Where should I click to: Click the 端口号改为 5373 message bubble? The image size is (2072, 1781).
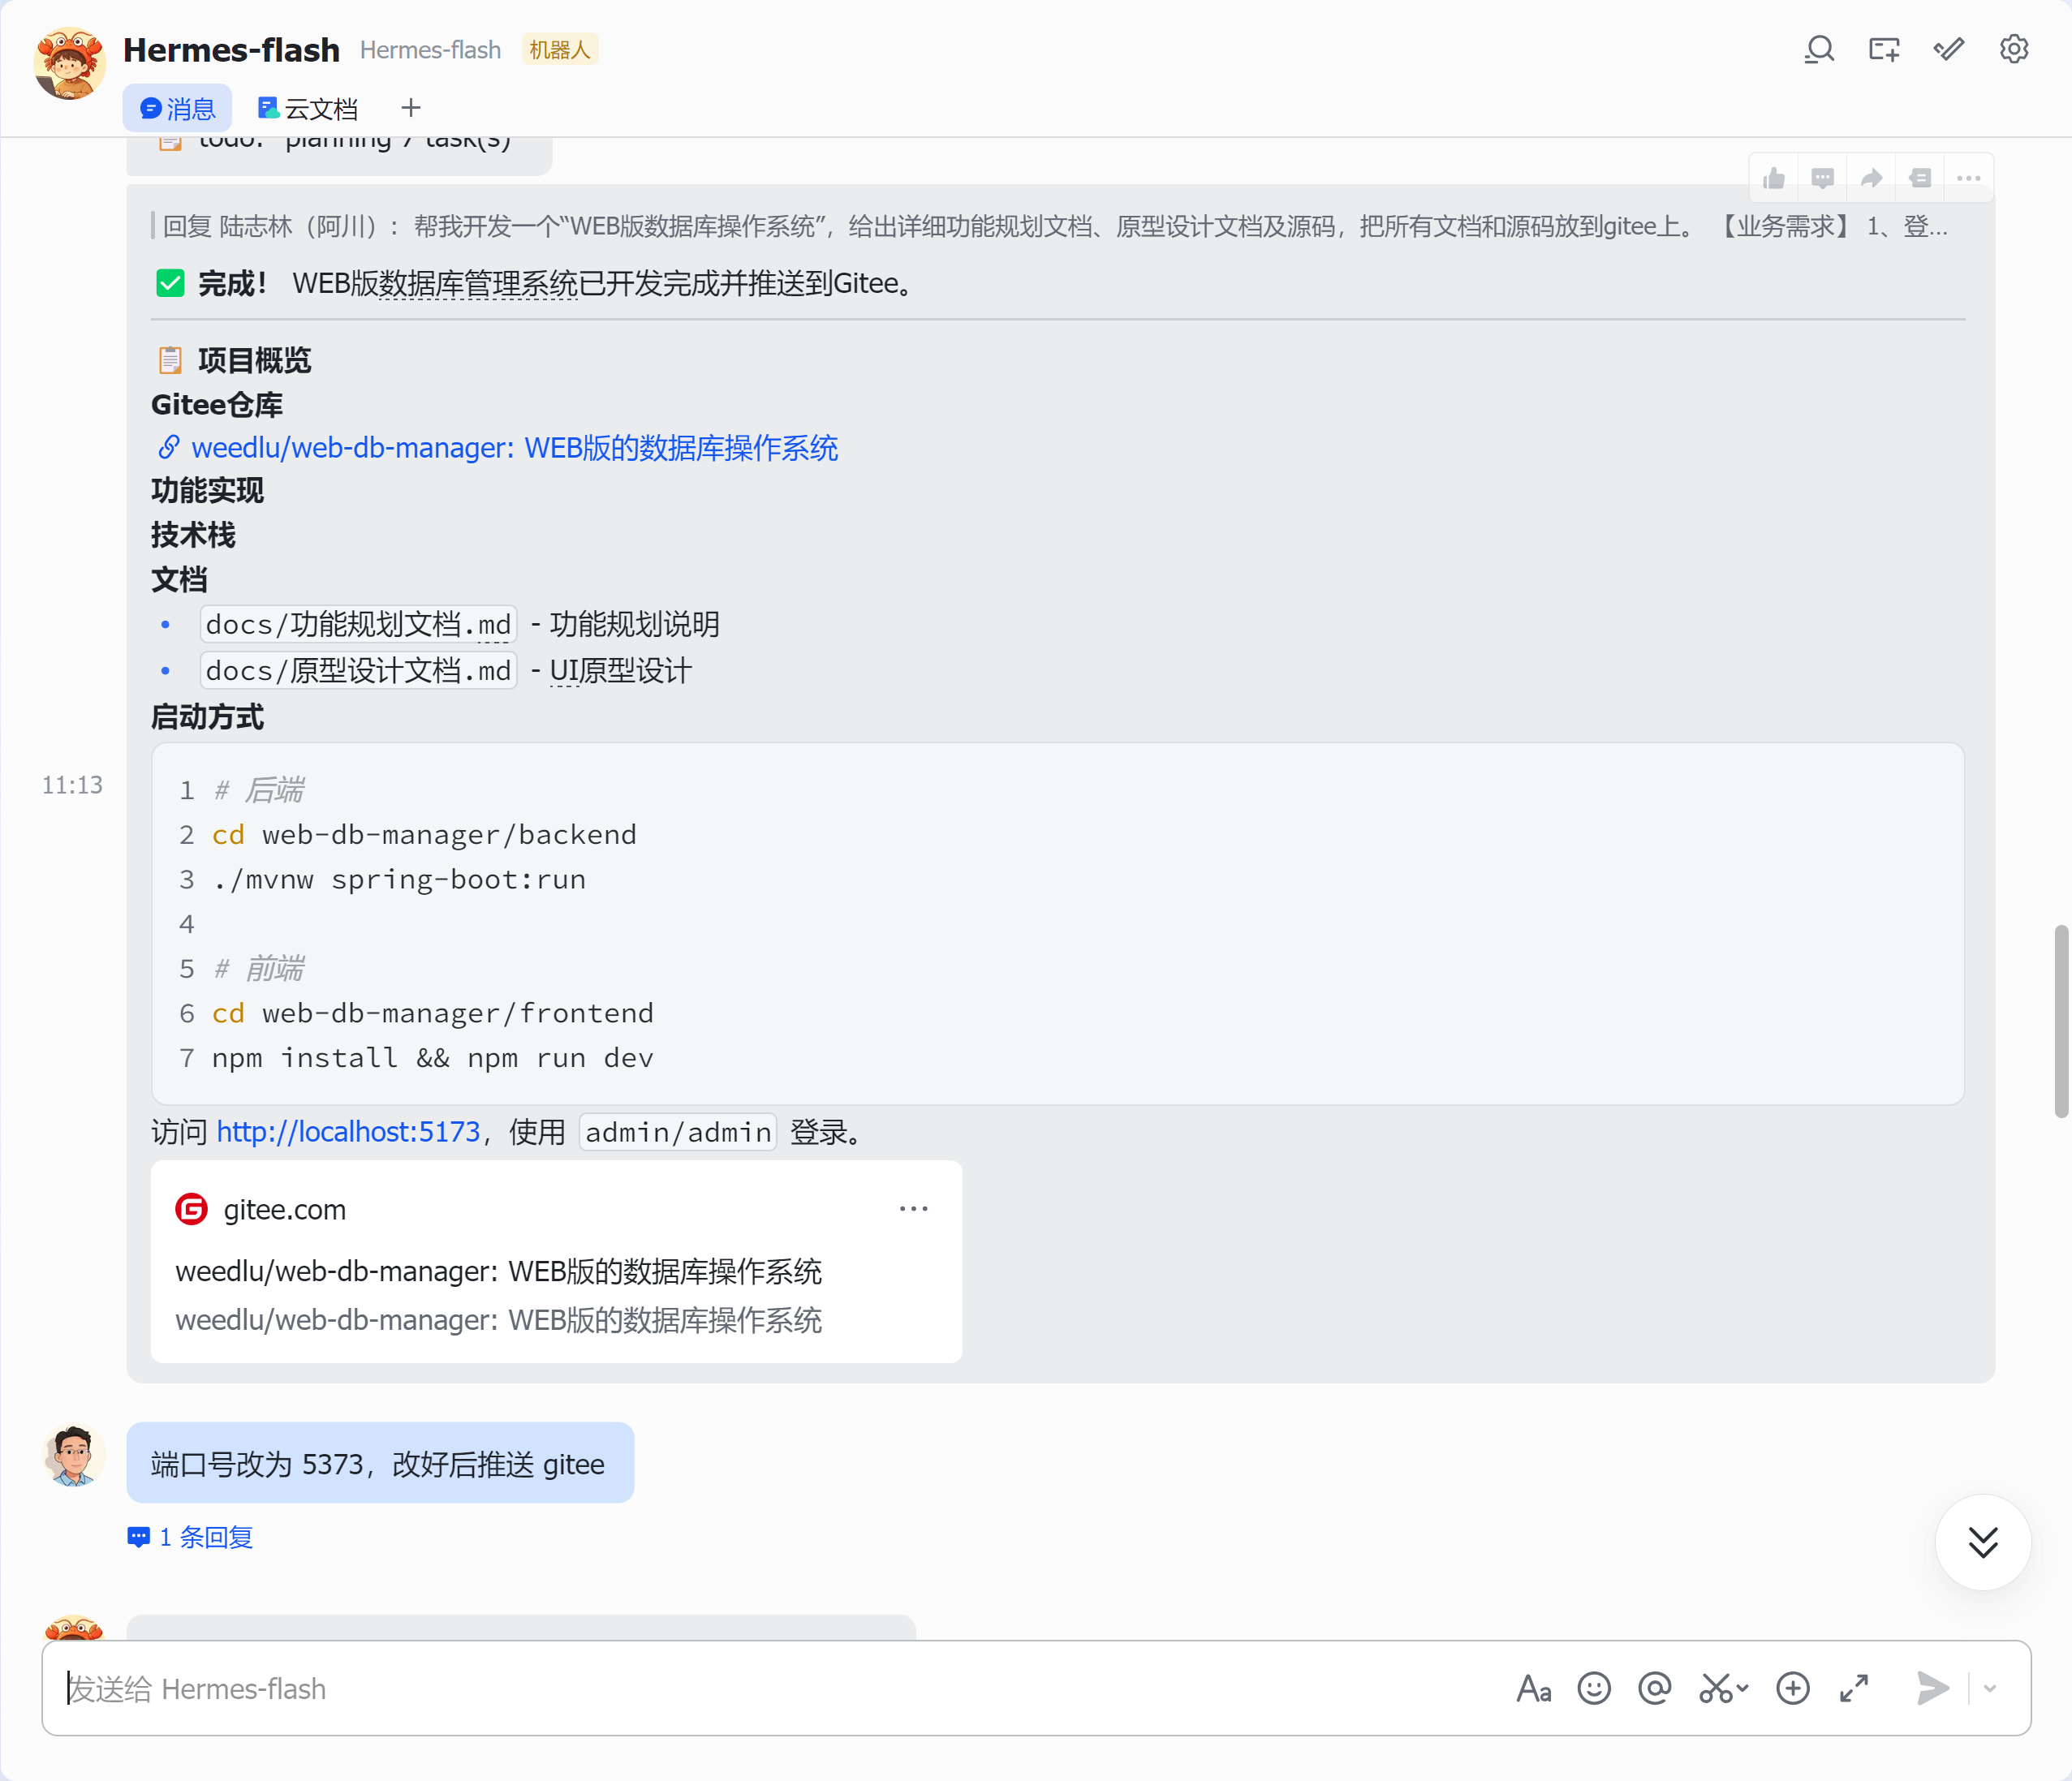click(380, 1463)
